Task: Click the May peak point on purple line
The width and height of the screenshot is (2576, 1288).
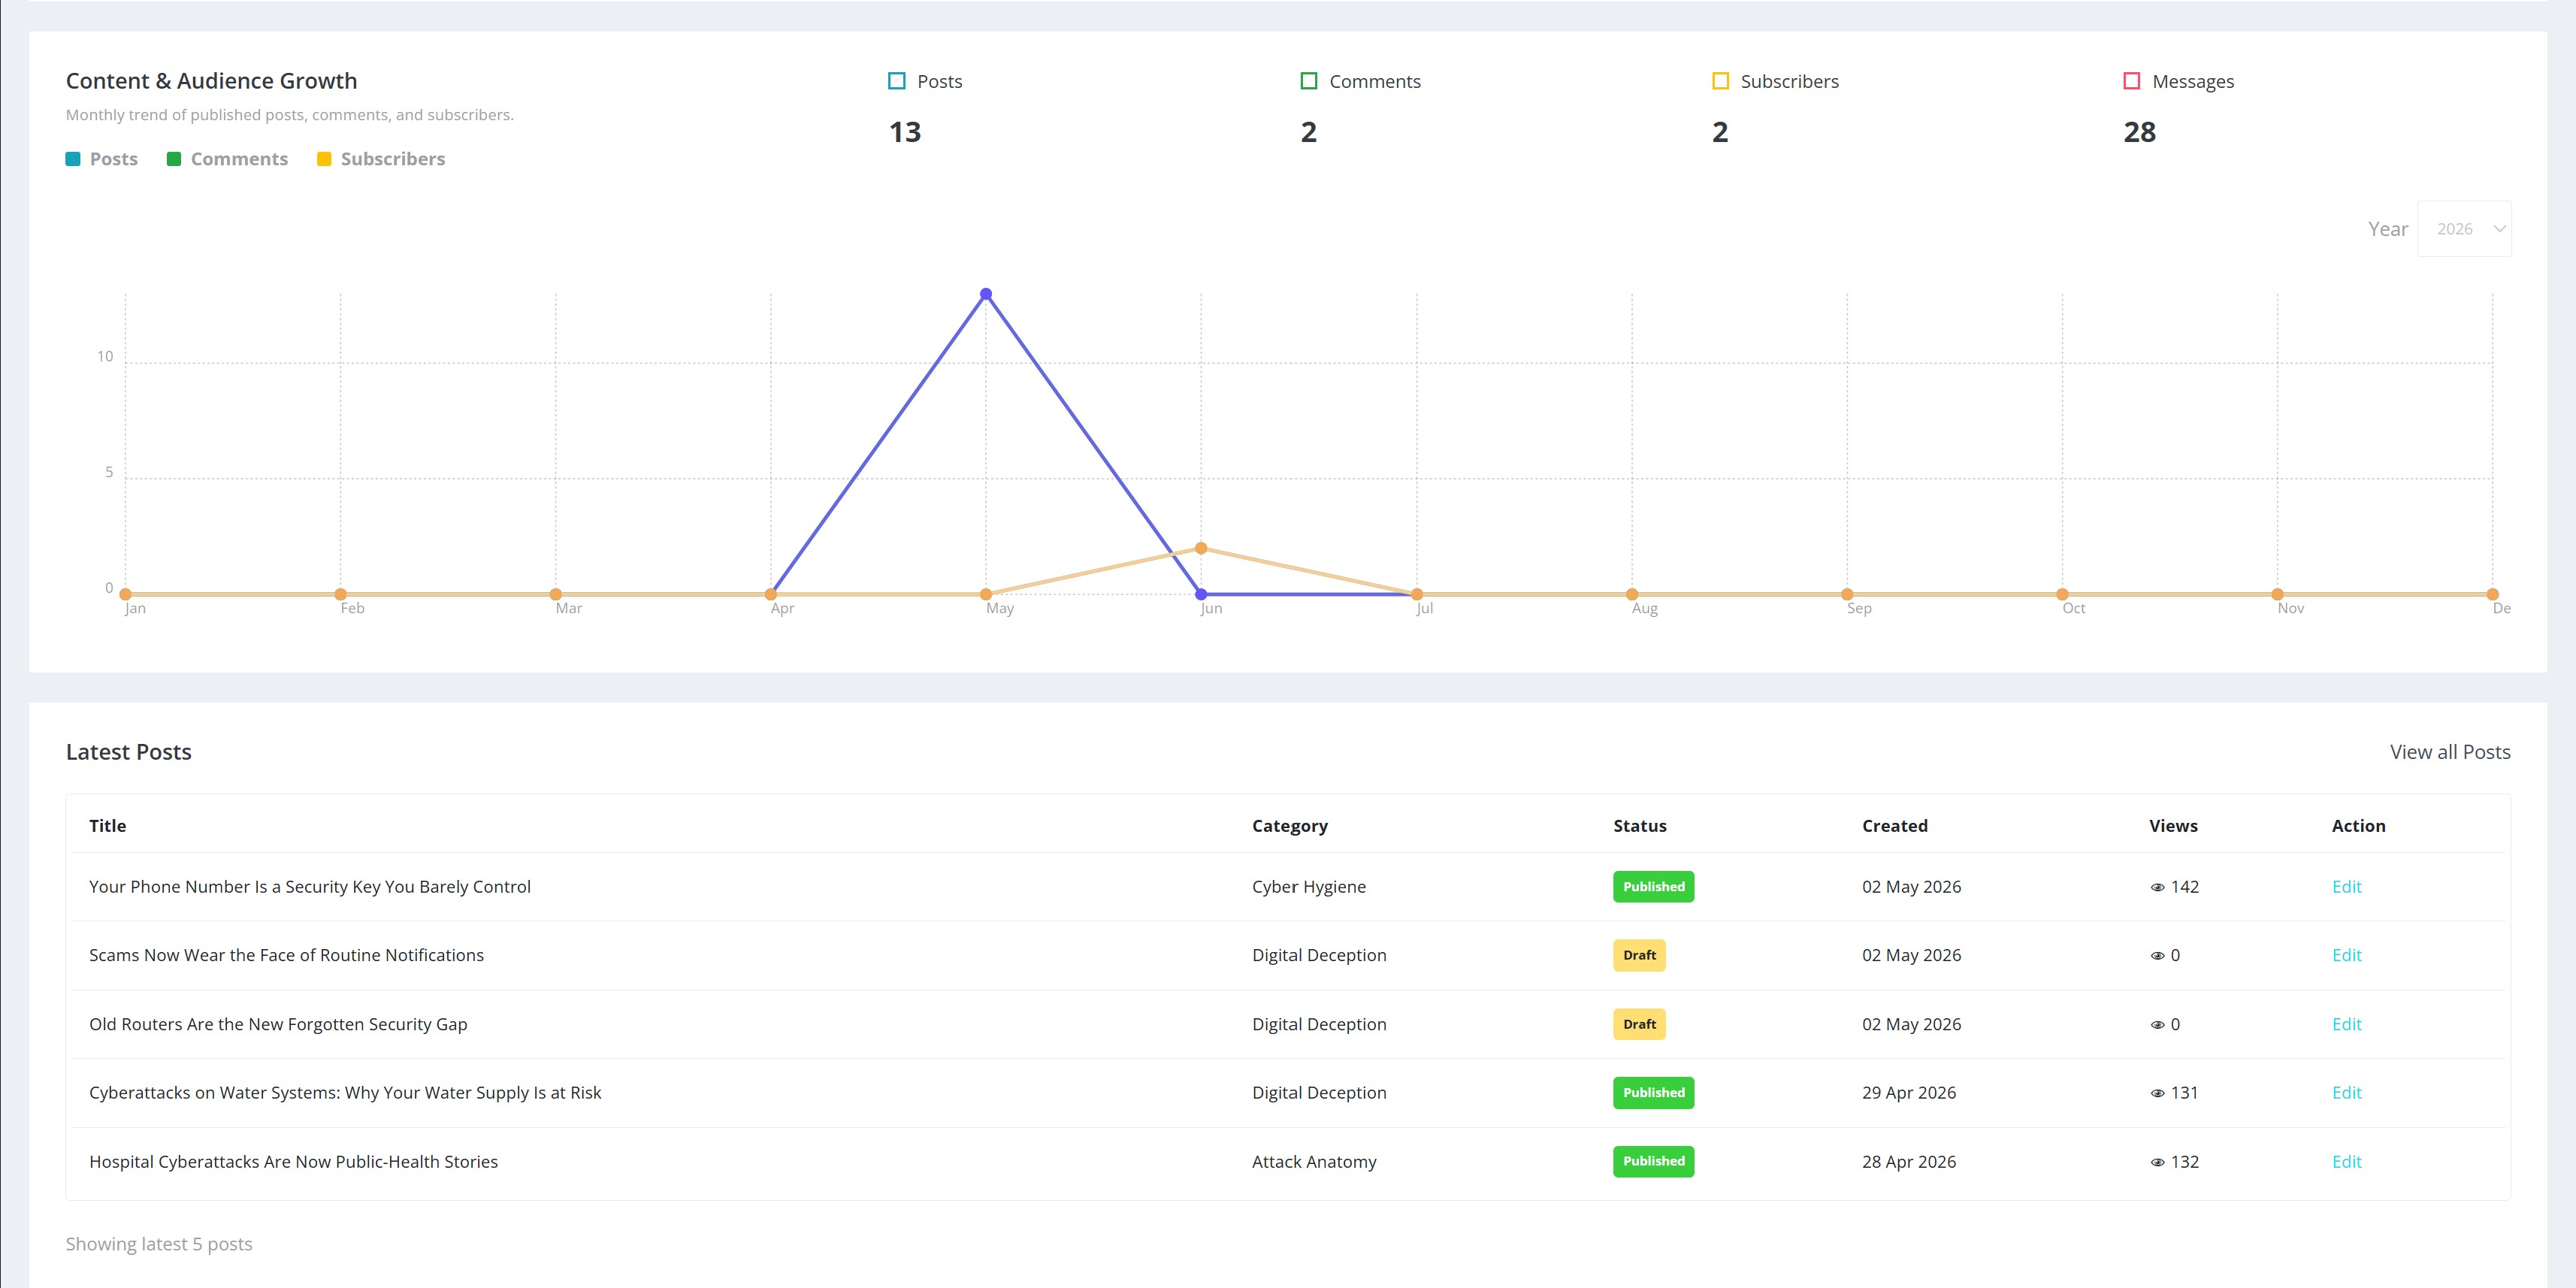Action: pyautogui.click(x=986, y=294)
